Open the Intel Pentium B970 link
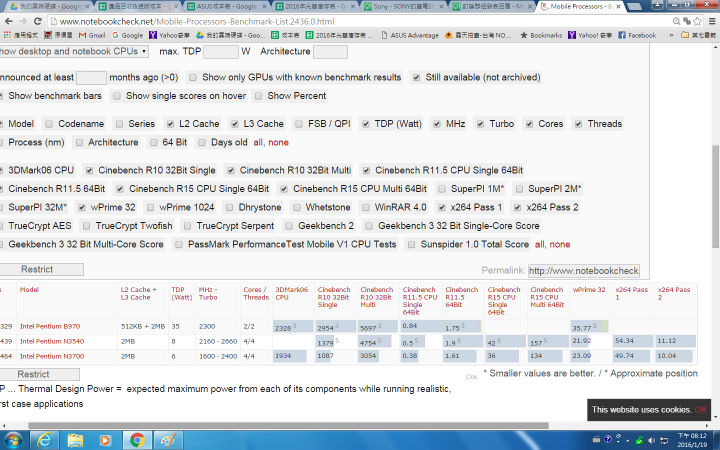Image resolution: width=720 pixels, height=450 pixels. (x=50, y=326)
